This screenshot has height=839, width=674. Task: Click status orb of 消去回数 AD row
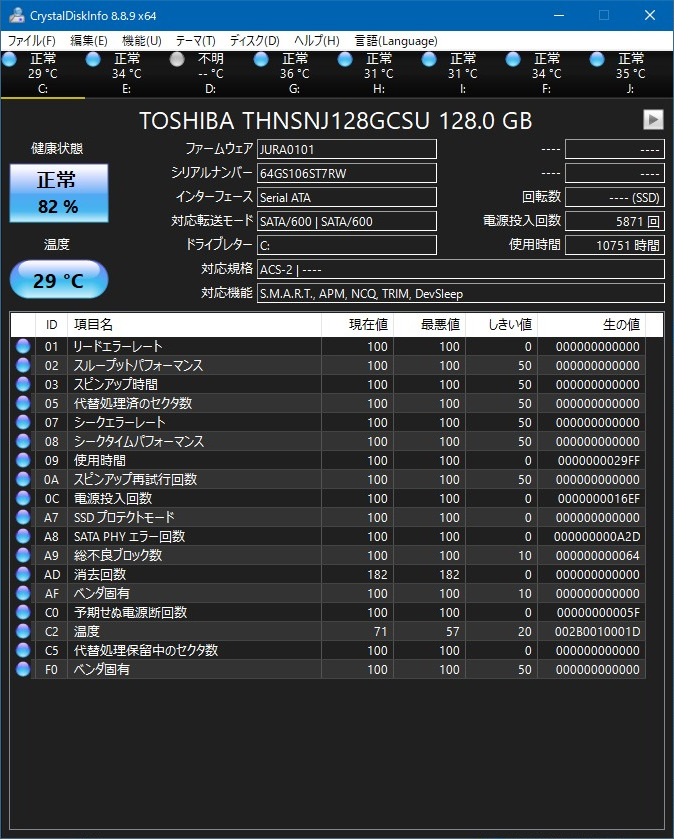point(23,574)
